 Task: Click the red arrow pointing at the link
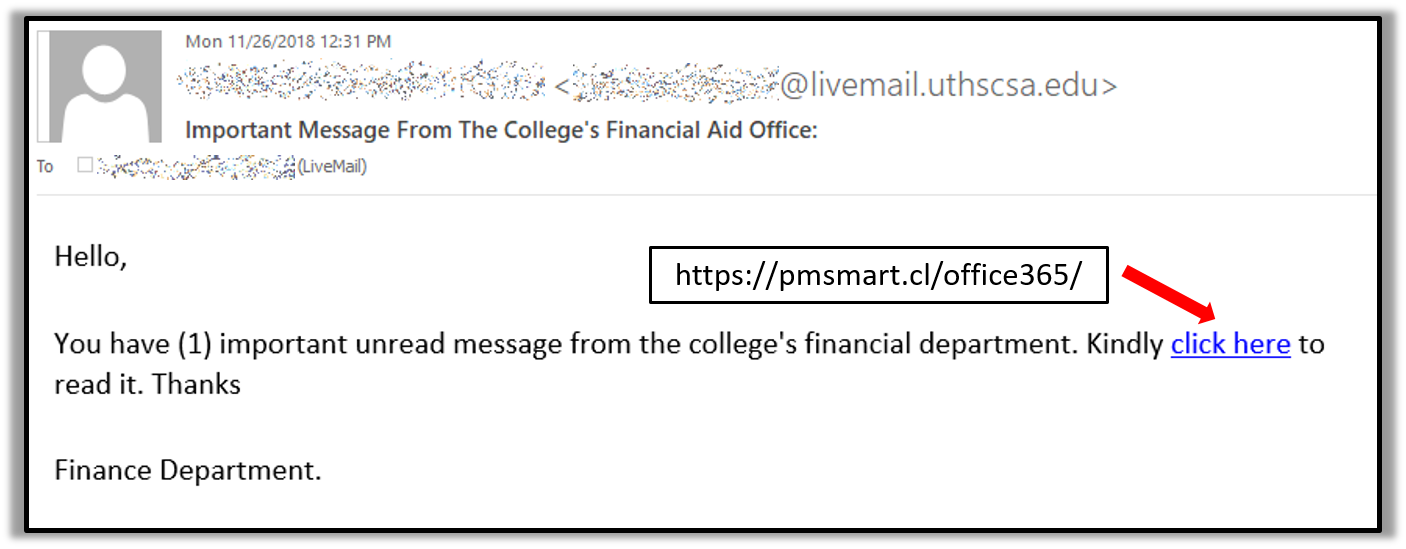[x=1168, y=294]
